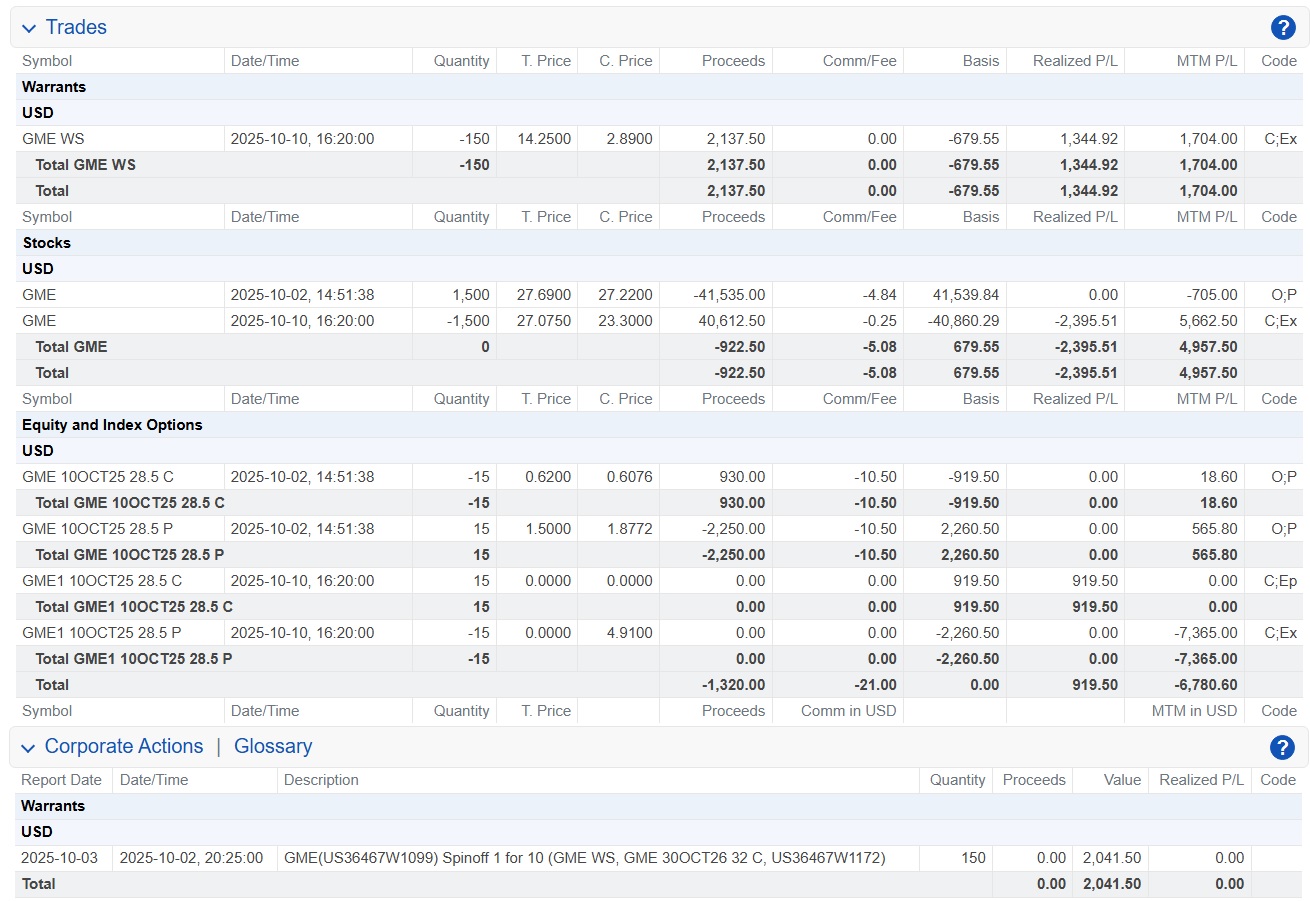Collapse the Corporate Actions section chevron
This screenshot has width=1310, height=901.
tap(29, 747)
